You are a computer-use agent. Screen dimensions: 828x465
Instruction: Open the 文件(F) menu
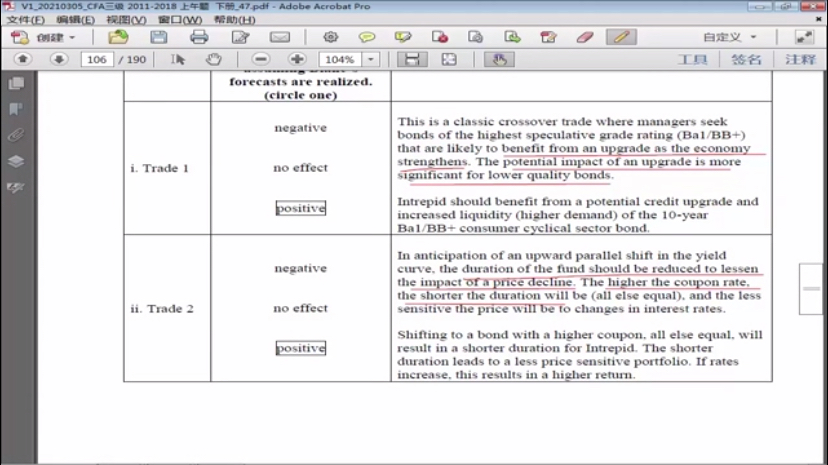pyautogui.click(x=25, y=19)
